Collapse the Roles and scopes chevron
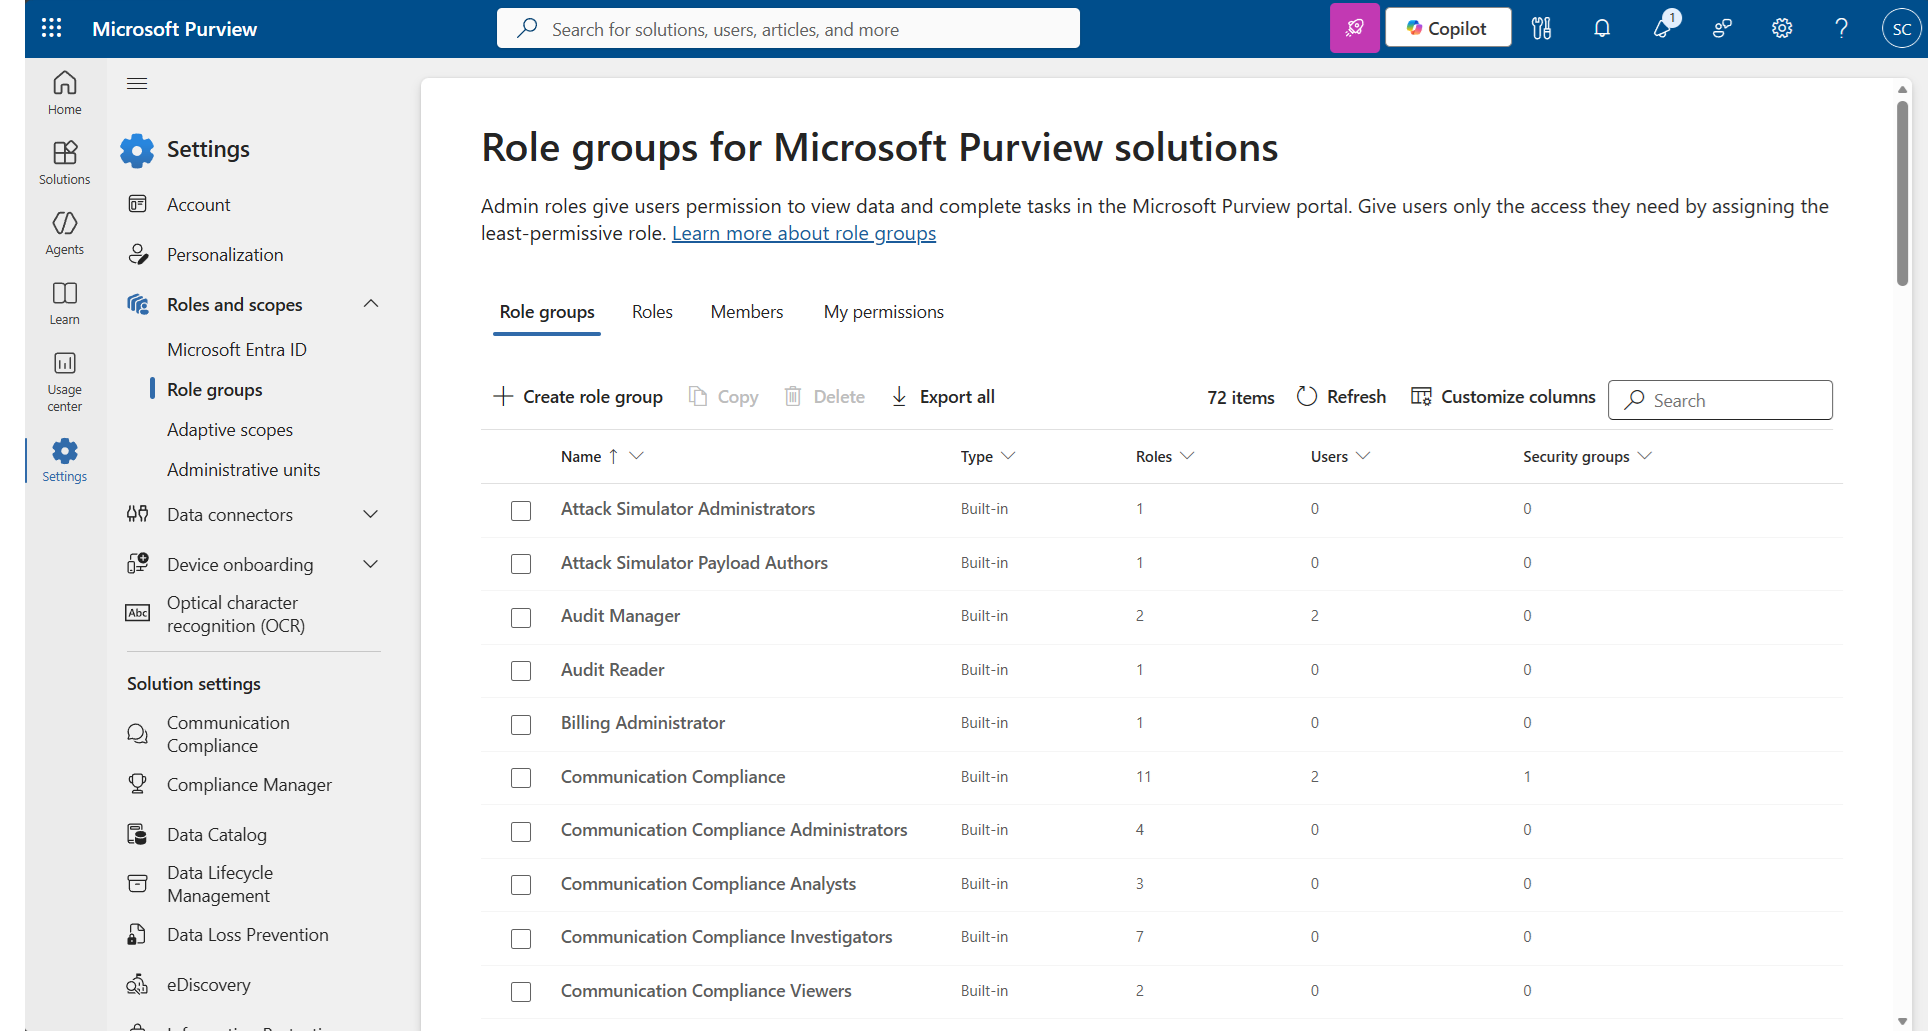Viewport: 1928px width, 1031px height. point(371,304)
